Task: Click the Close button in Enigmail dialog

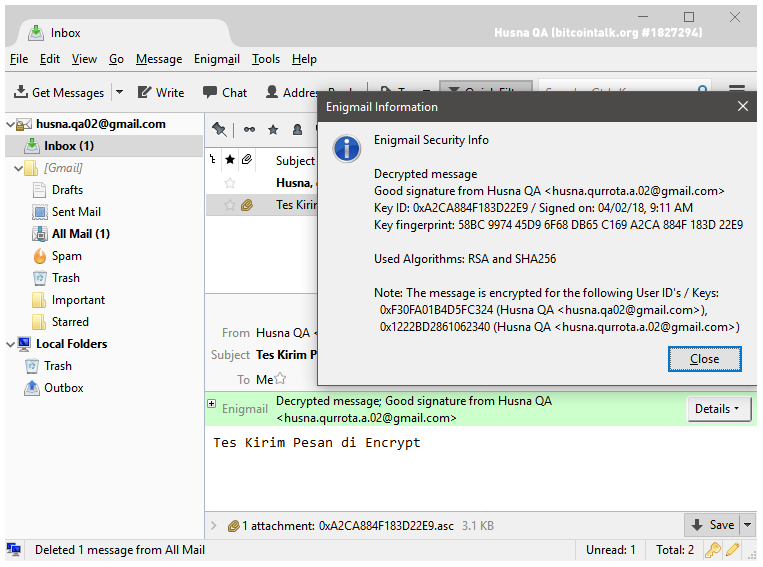Action: tap(705, 359)
